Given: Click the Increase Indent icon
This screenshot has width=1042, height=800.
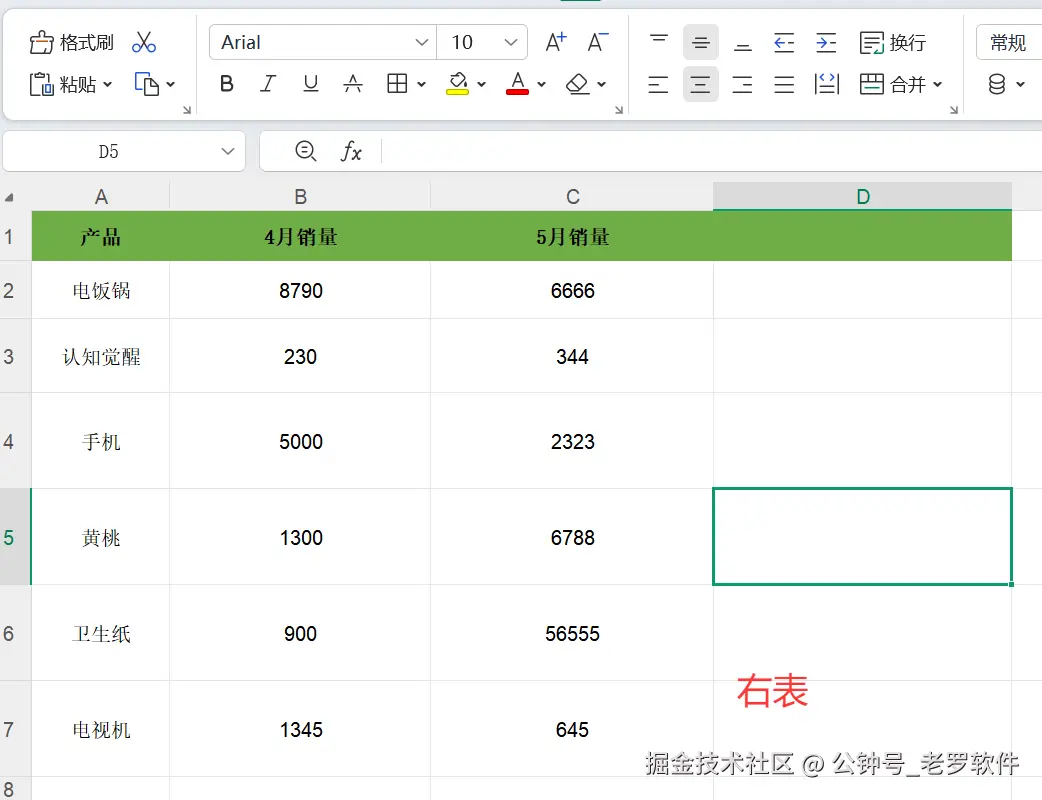Looking at the screenshot, I should pyautogui.click(x=827, y=43).
